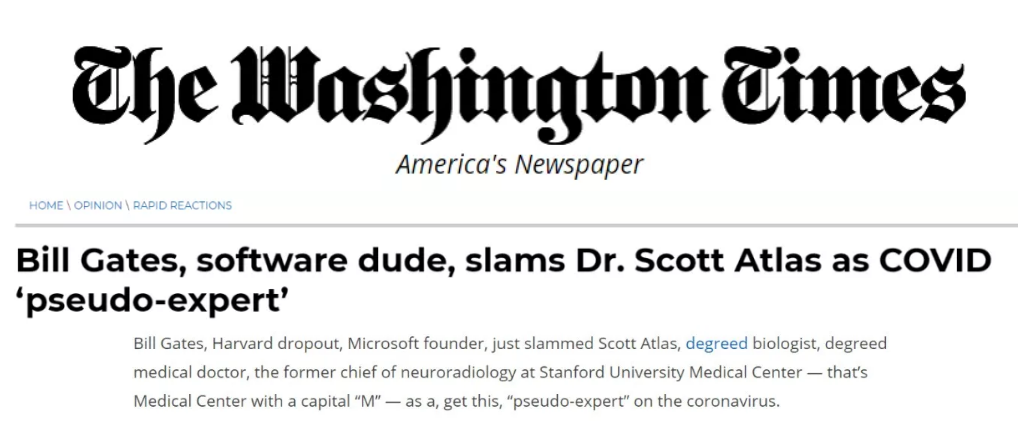Viewport: 1033px width, 424px height.
Task: Navigate to the RAPID REACTIONS breadcrumb
Action: [x=182, y=206]
